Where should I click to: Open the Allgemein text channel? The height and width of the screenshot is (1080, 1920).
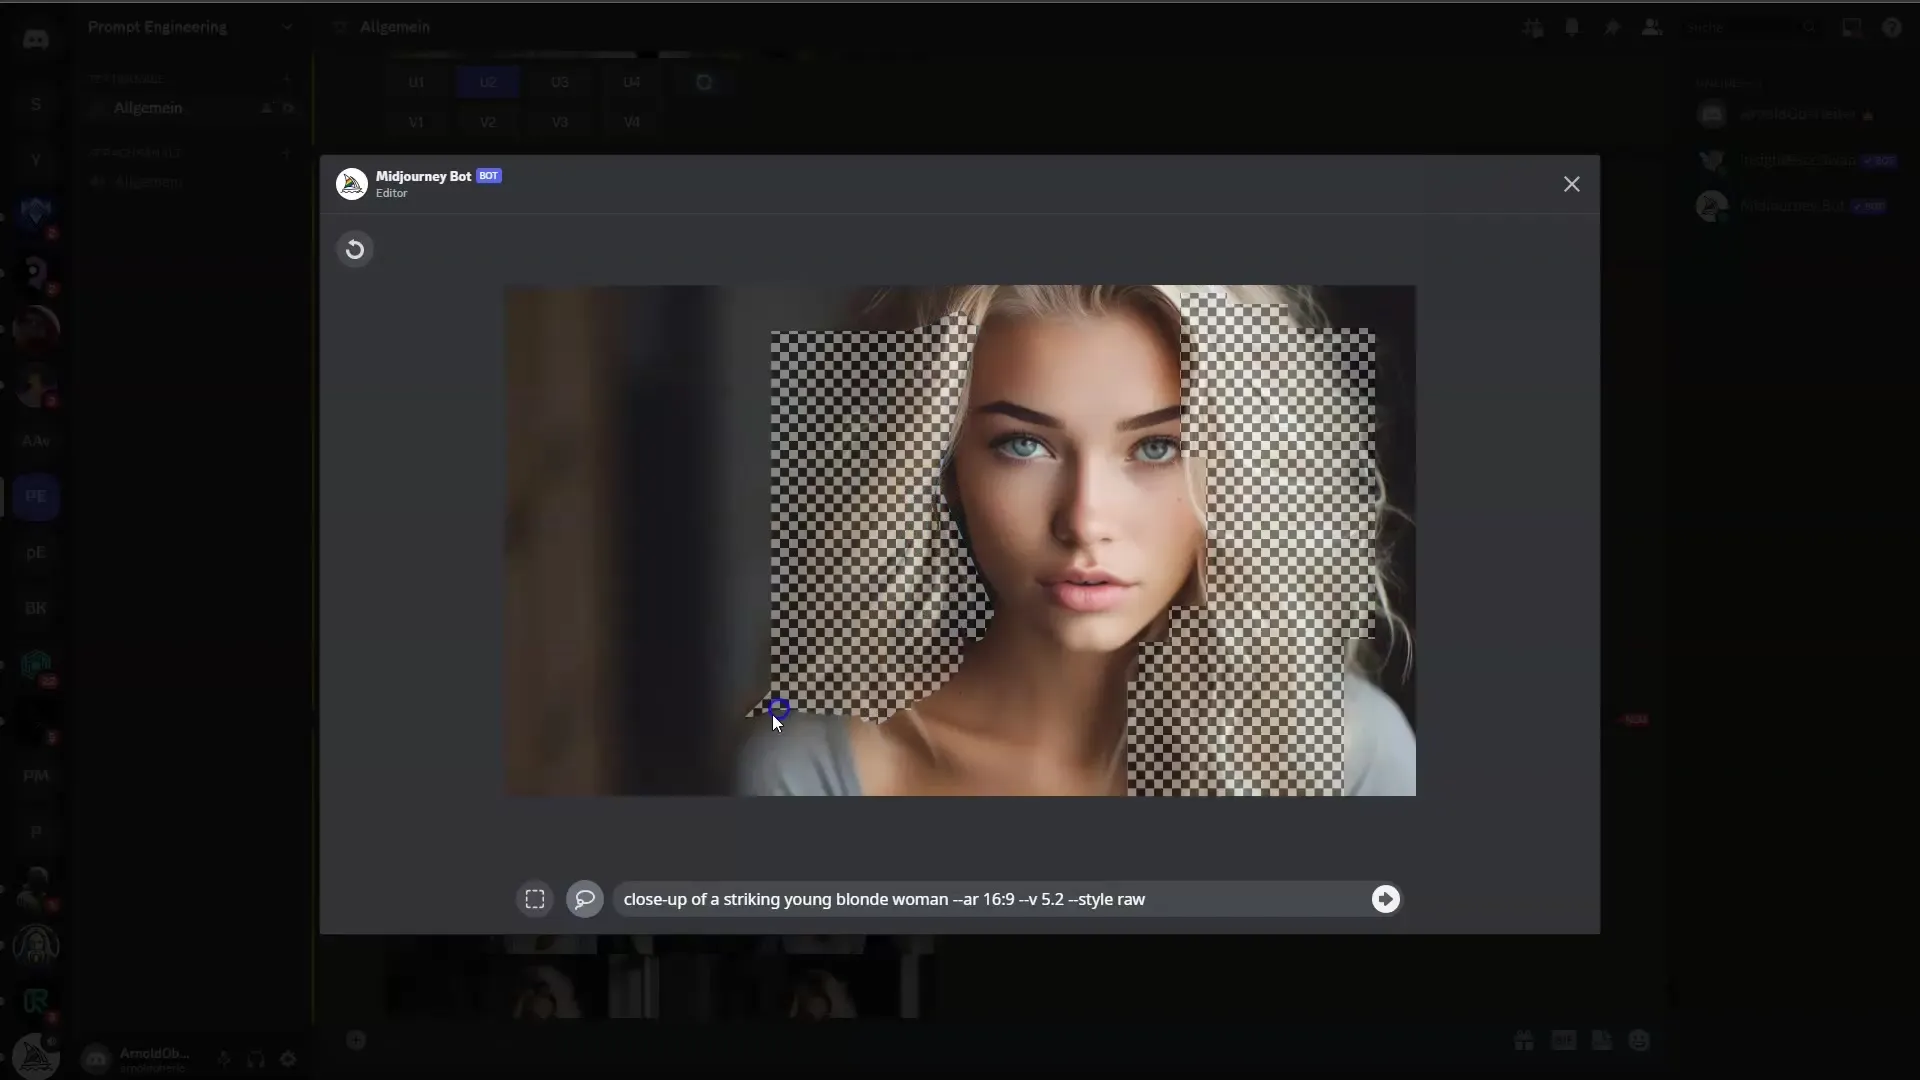148,108
